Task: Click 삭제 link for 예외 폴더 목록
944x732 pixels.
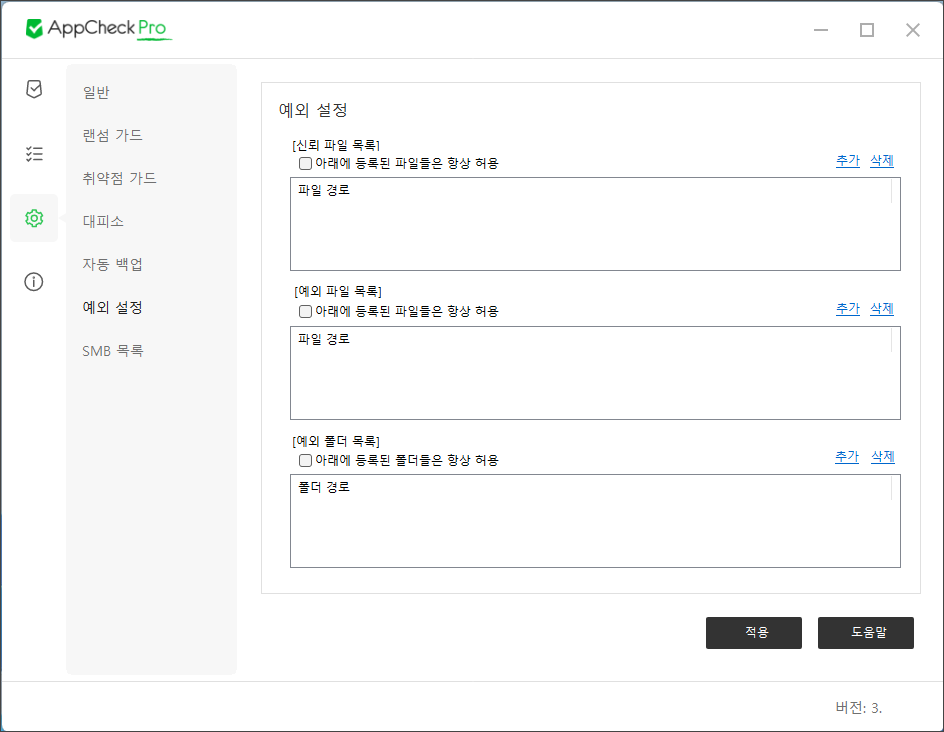Action: 882,457
